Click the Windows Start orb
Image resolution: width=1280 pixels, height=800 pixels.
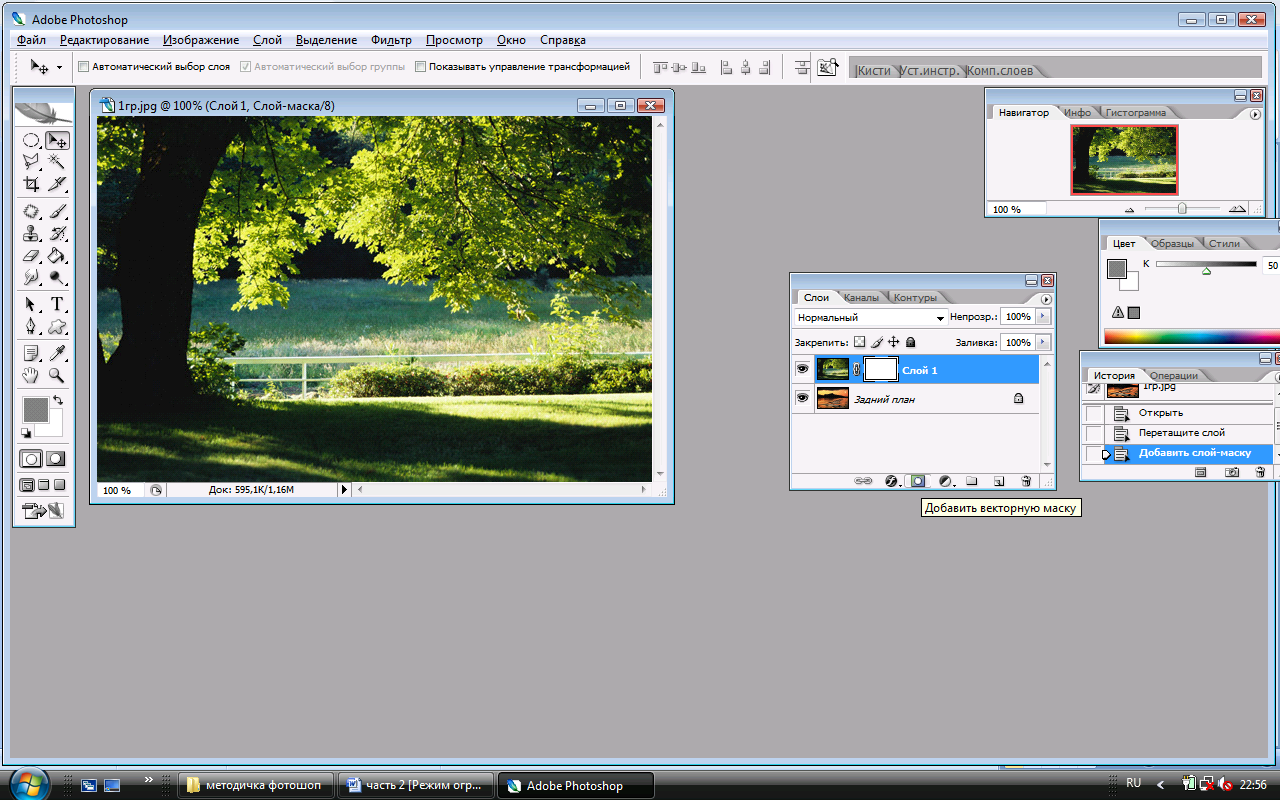[27, 782]
